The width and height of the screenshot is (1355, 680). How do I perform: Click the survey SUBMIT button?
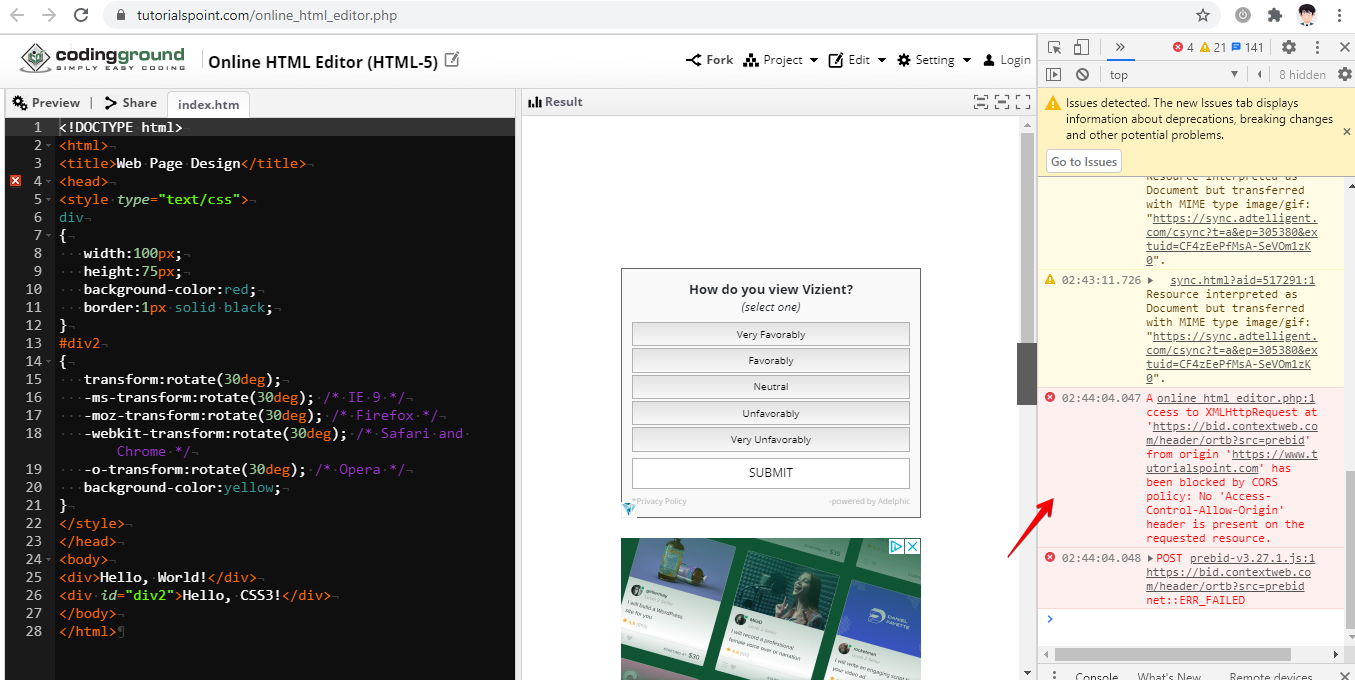tap(770, 473)
